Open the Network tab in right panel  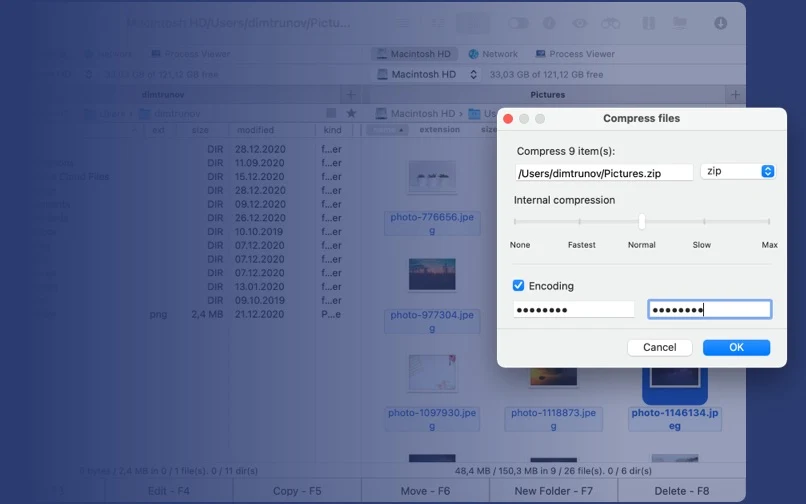pos(493,54)
